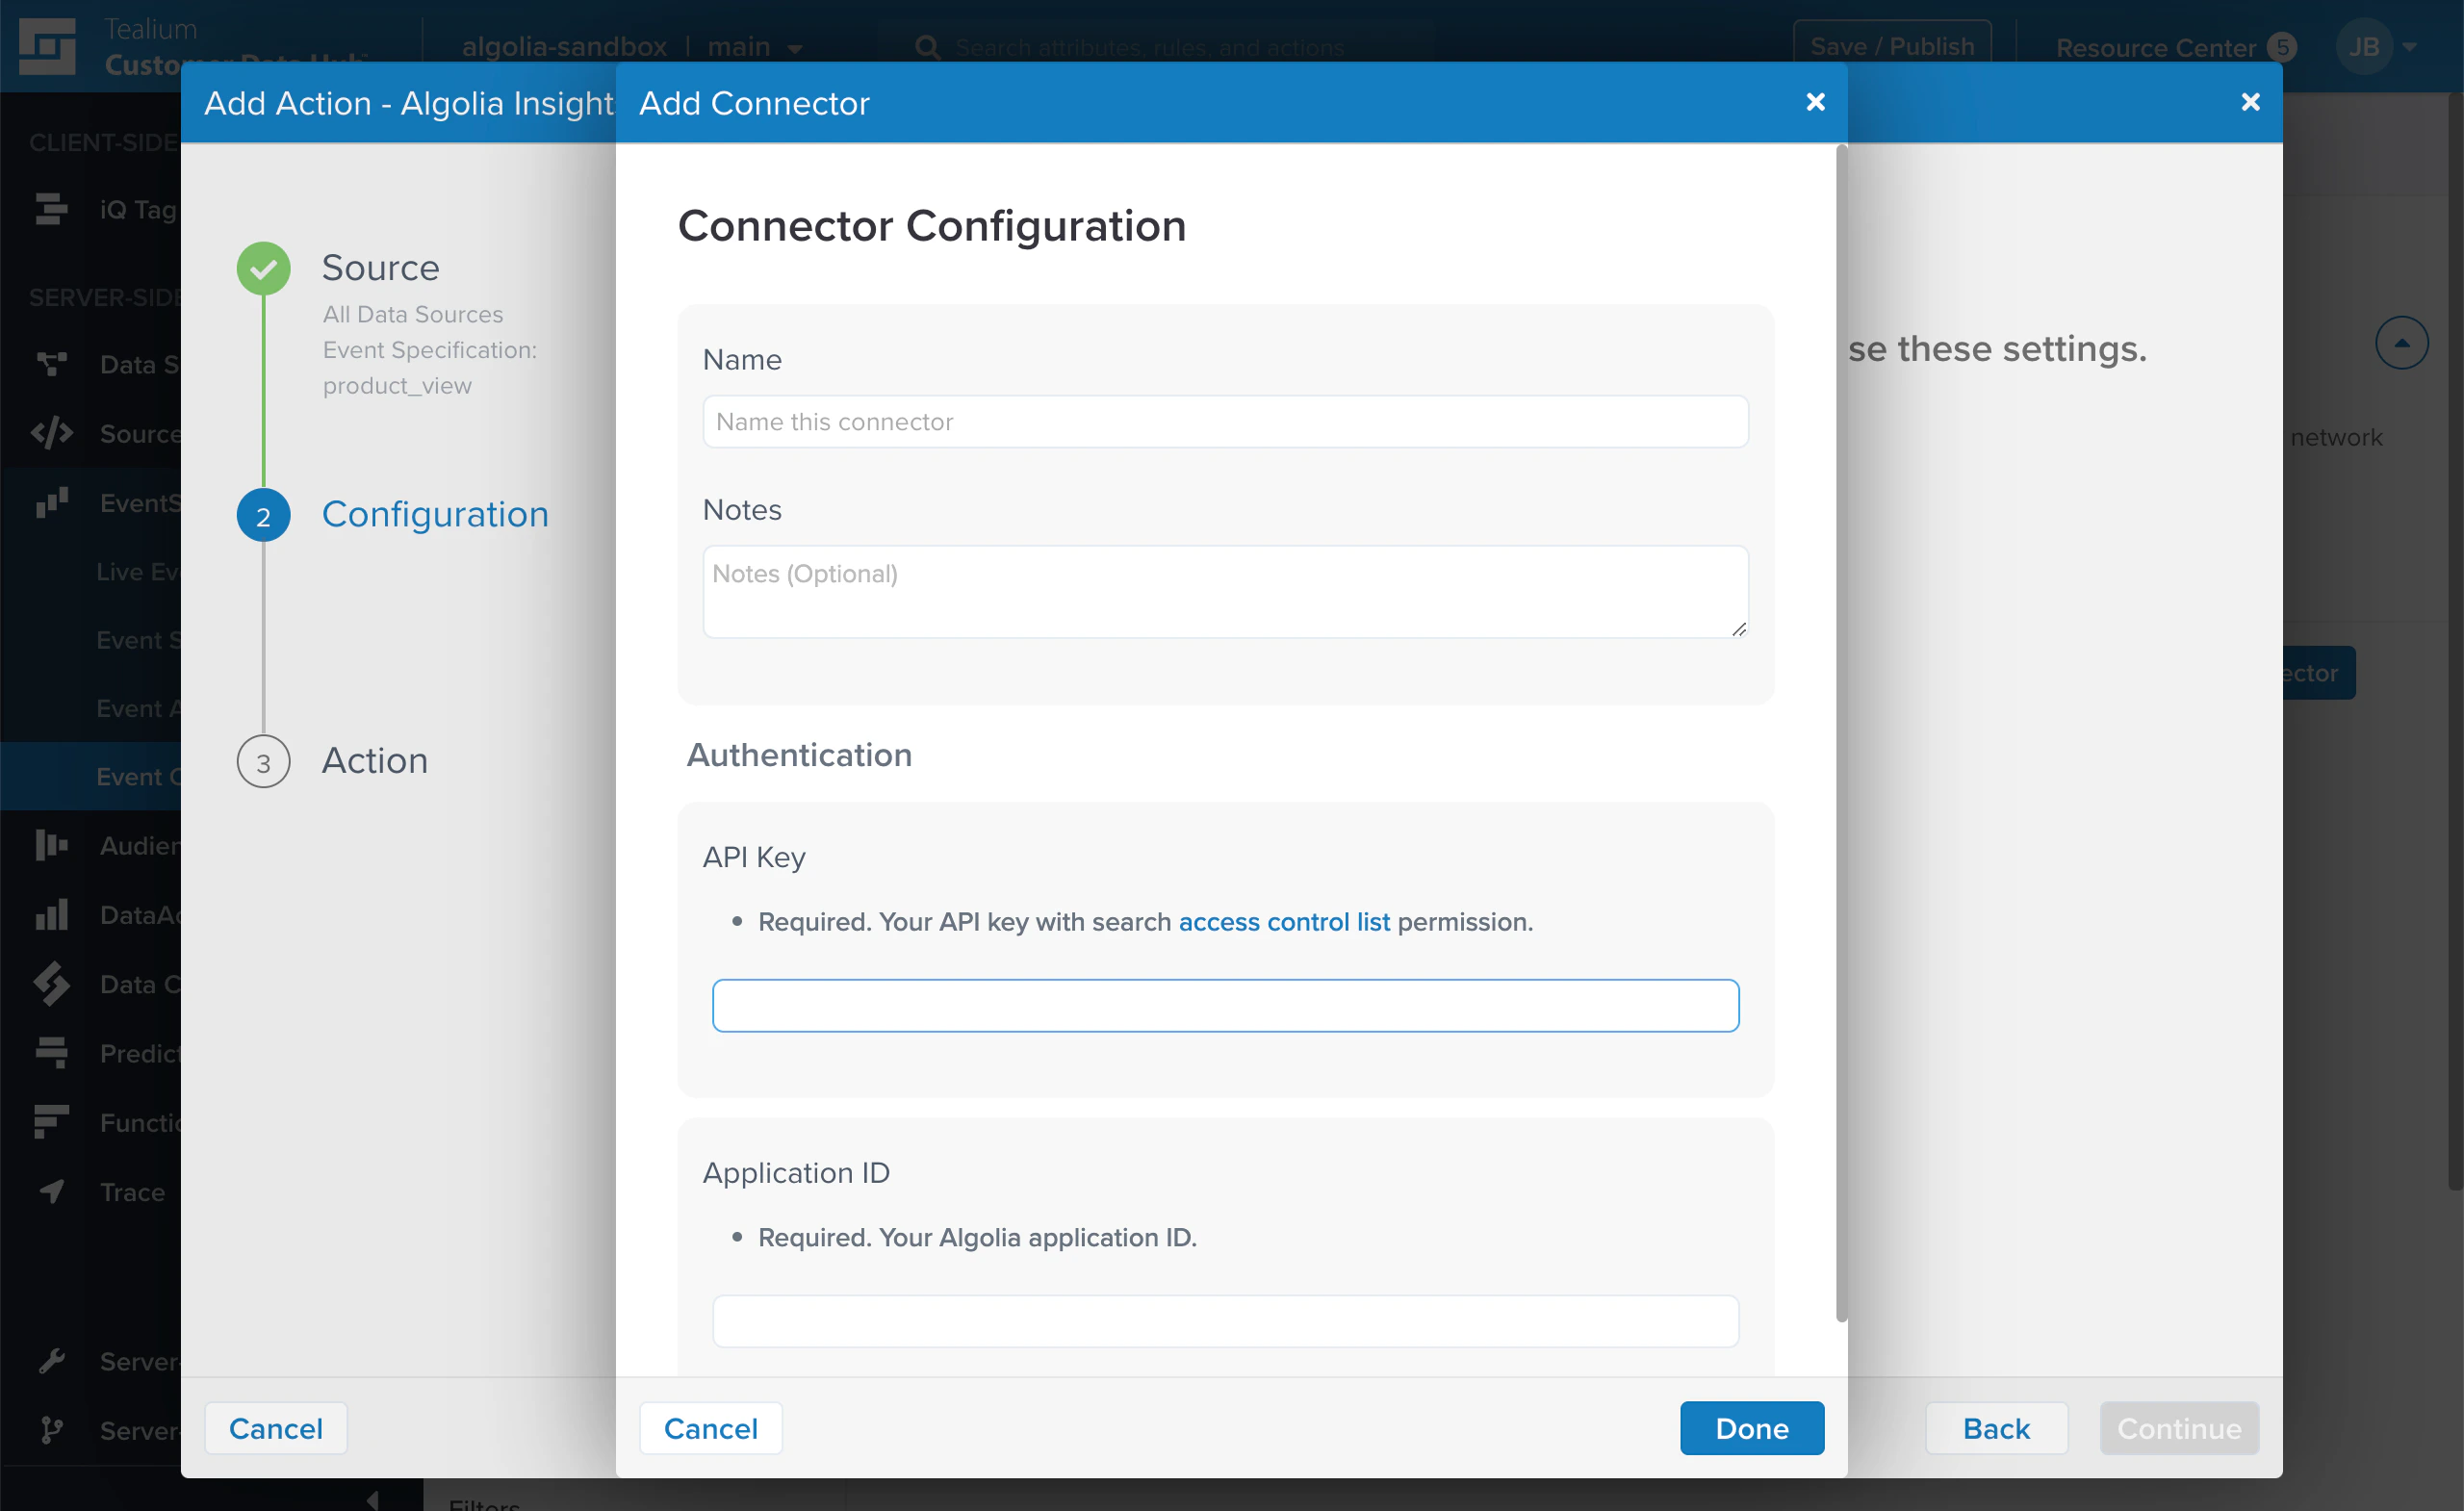This screenshot has height=1511, width=2464.
Task: Click the Server-Side branch icon
Action: tap(51, 1430)
